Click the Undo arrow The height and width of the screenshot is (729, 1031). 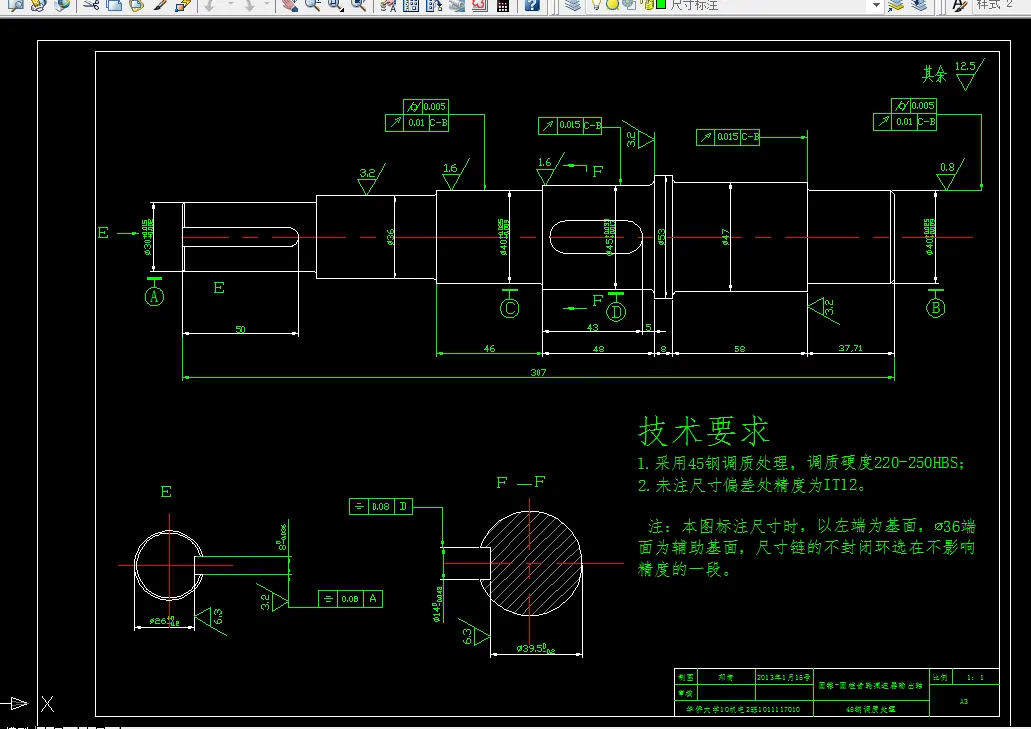[x=210, y=5]
